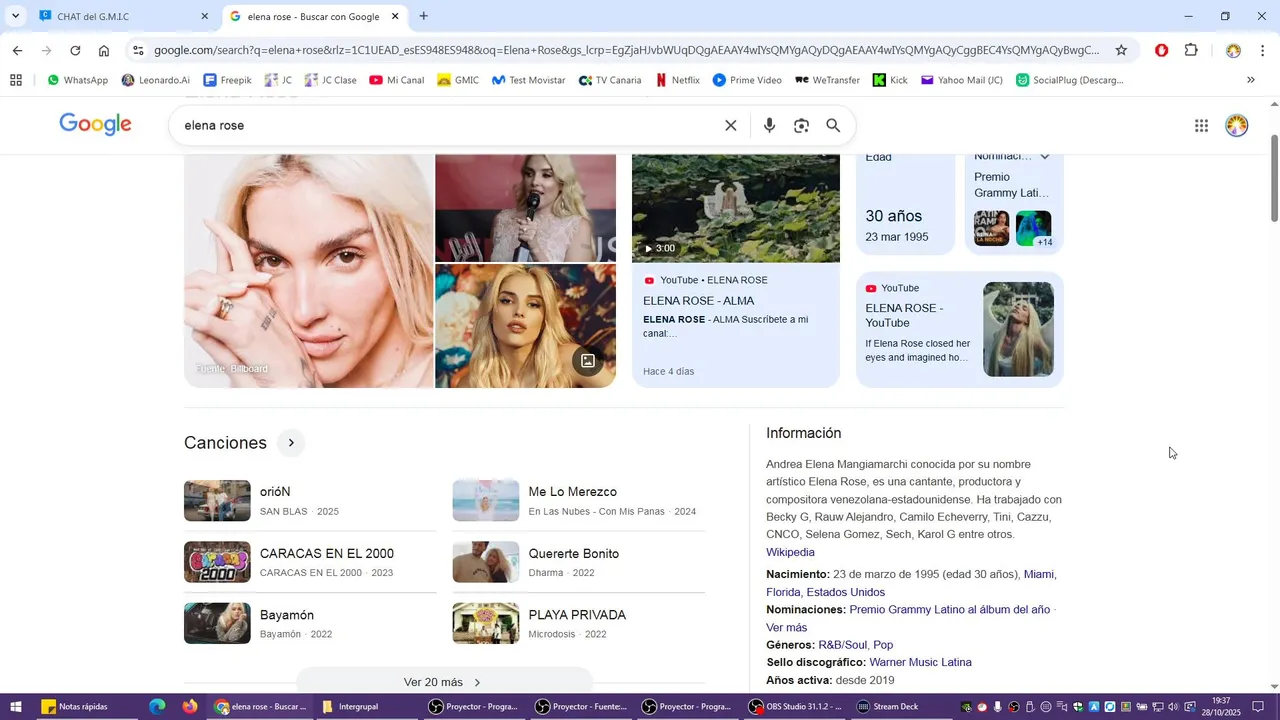Close the elena rose search tab
This screenshot has width=1280, height=720.
[x=395, y=16]
